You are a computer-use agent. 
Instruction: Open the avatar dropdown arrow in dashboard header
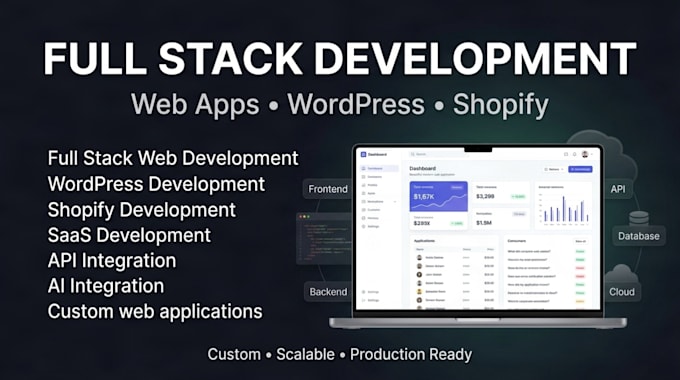pos(592,154)
